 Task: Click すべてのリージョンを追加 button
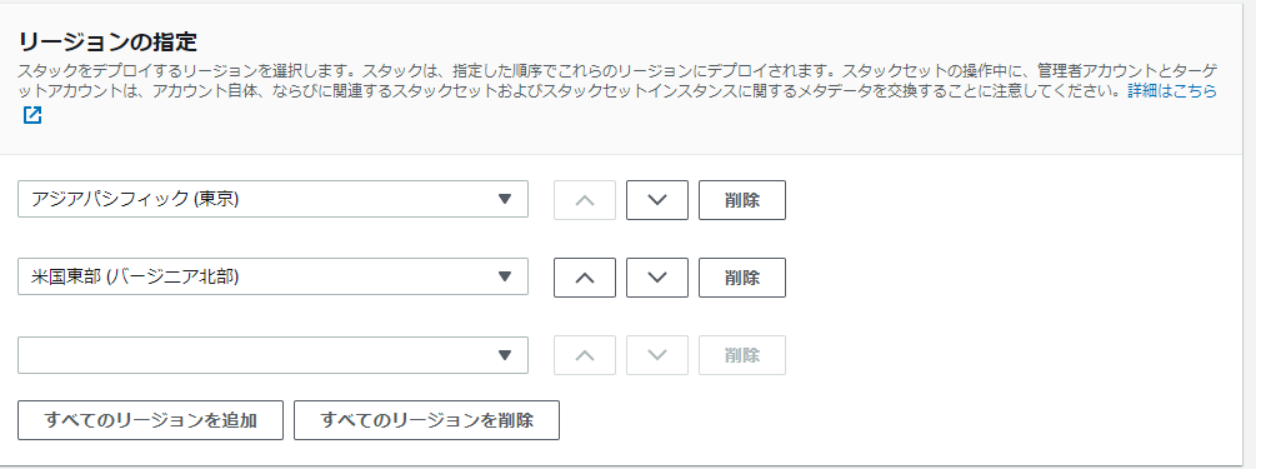(151, 420)
